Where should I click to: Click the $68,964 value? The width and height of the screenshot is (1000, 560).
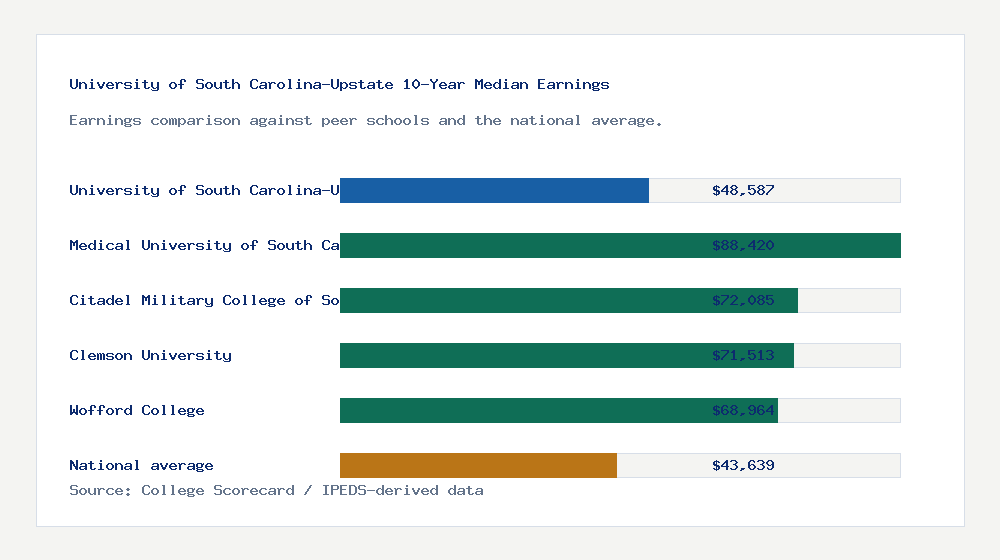click(743, 410)
